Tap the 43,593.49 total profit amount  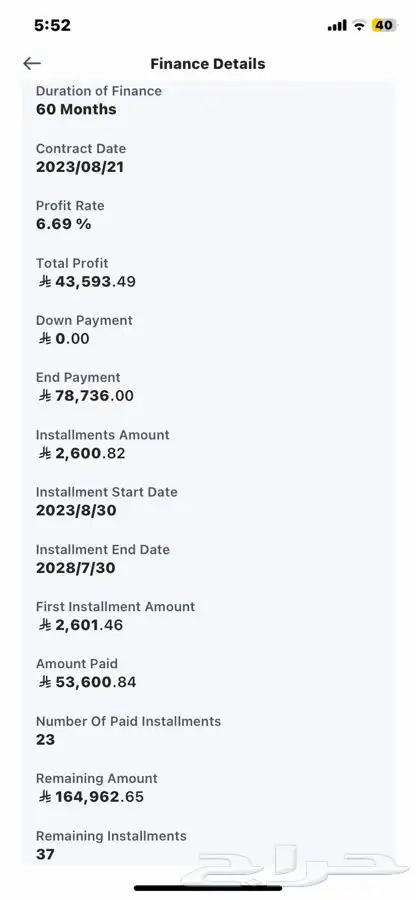pyautogui.click(x=95, y=282)
